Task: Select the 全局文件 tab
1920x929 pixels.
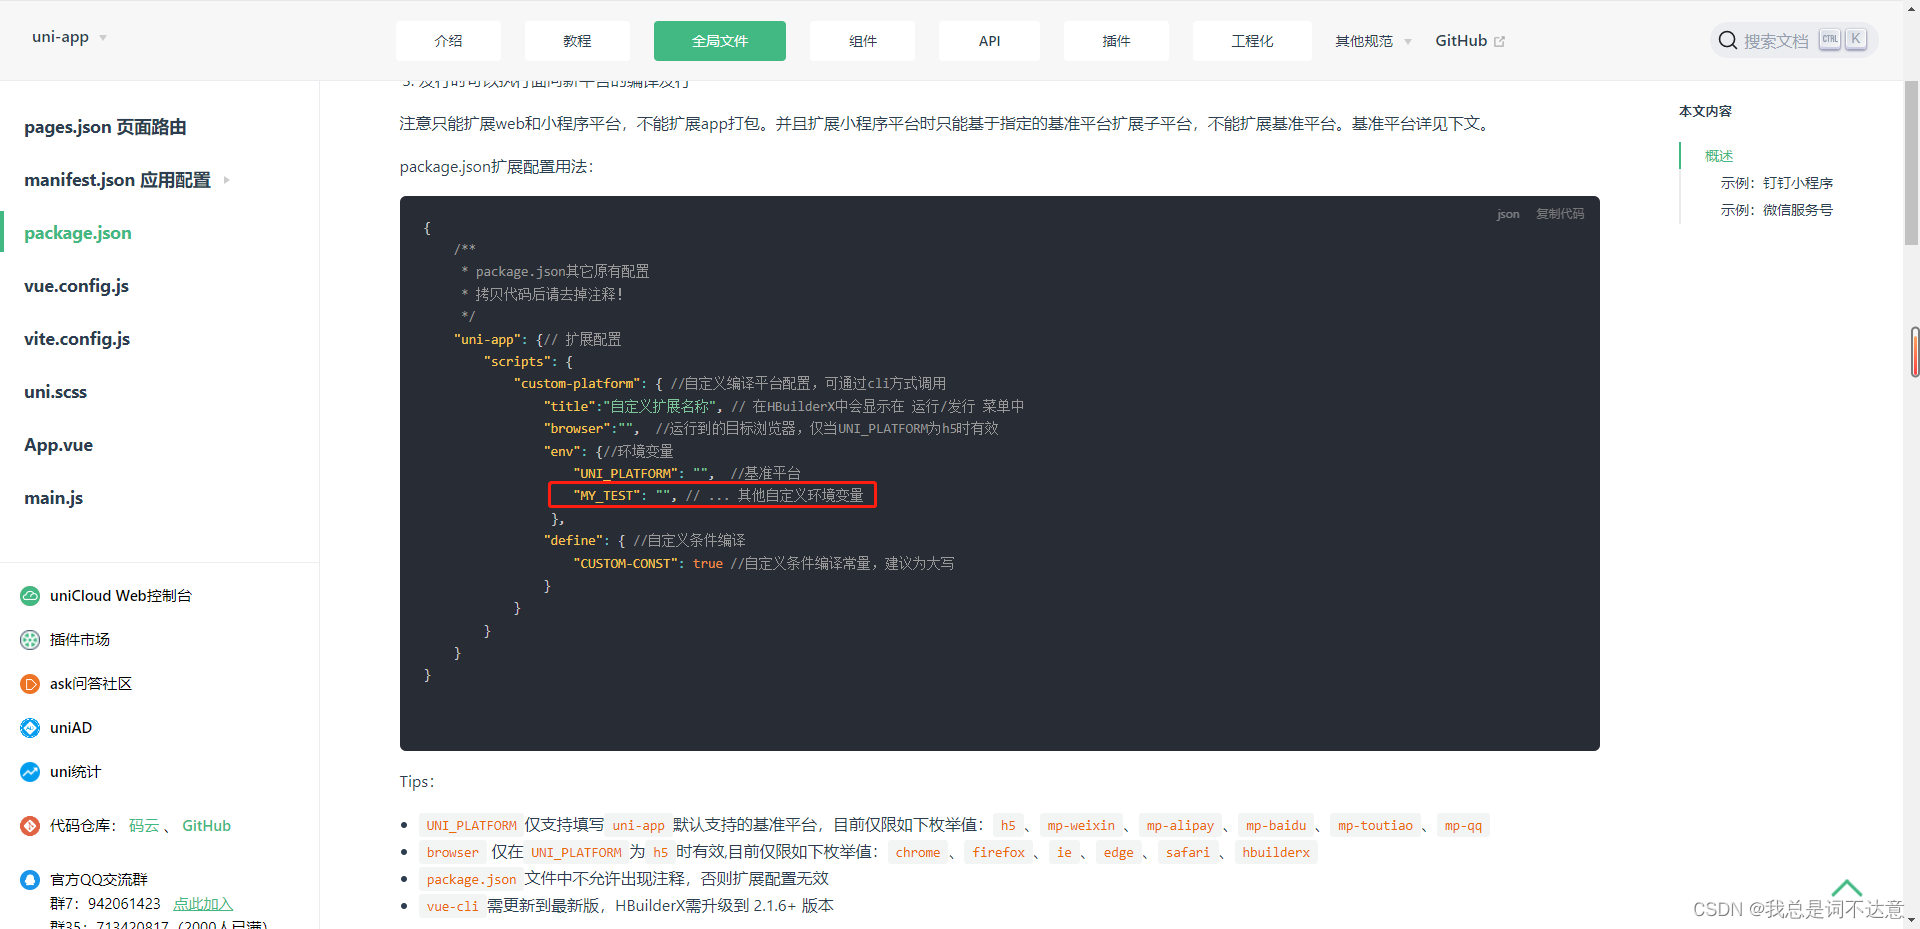Action: click(720, 41)
